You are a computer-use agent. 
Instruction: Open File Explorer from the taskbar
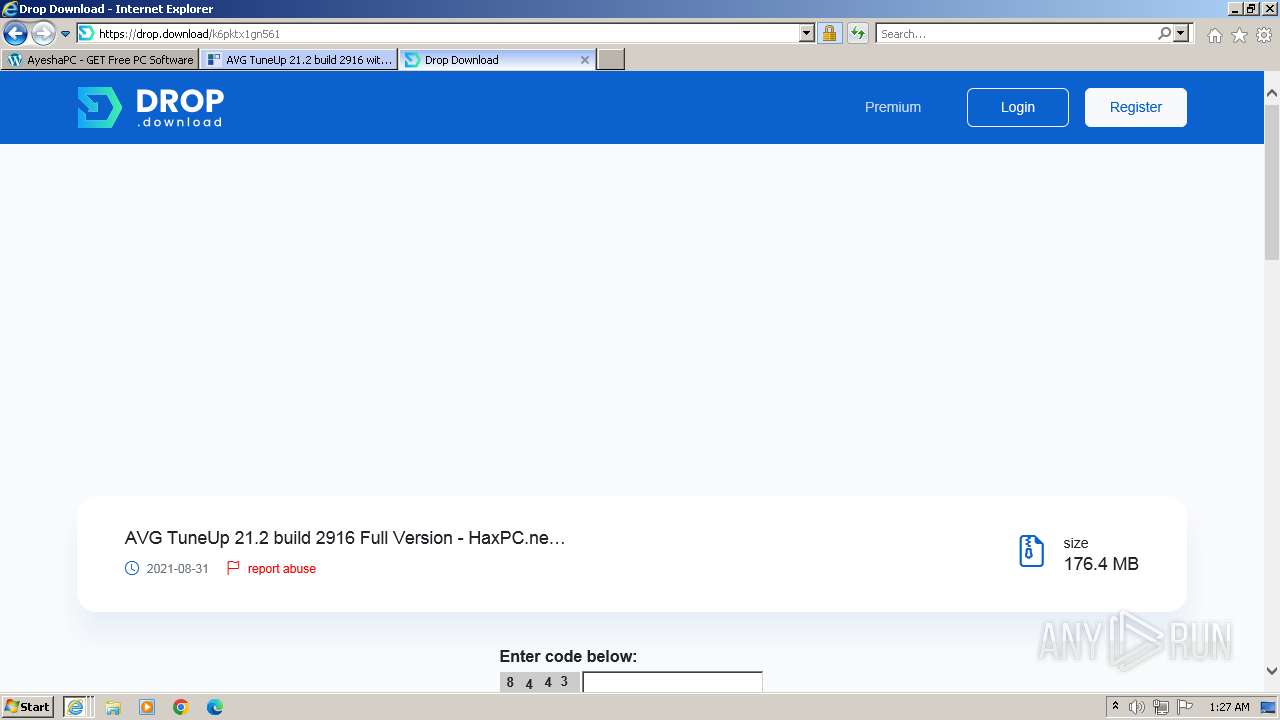tap(113, 707)
